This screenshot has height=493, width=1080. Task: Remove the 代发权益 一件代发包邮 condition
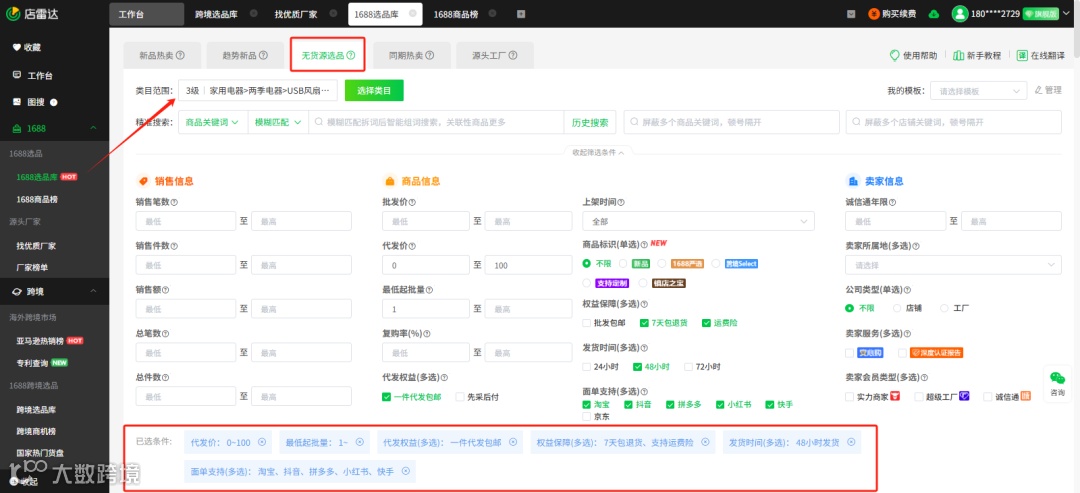(512, 442)
